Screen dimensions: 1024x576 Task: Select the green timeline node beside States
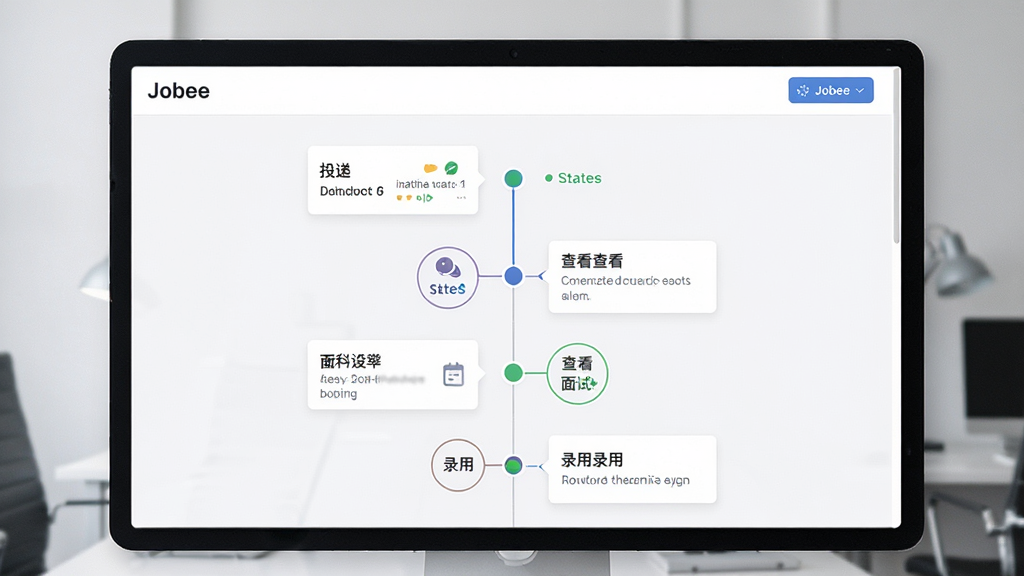(513, 178)
